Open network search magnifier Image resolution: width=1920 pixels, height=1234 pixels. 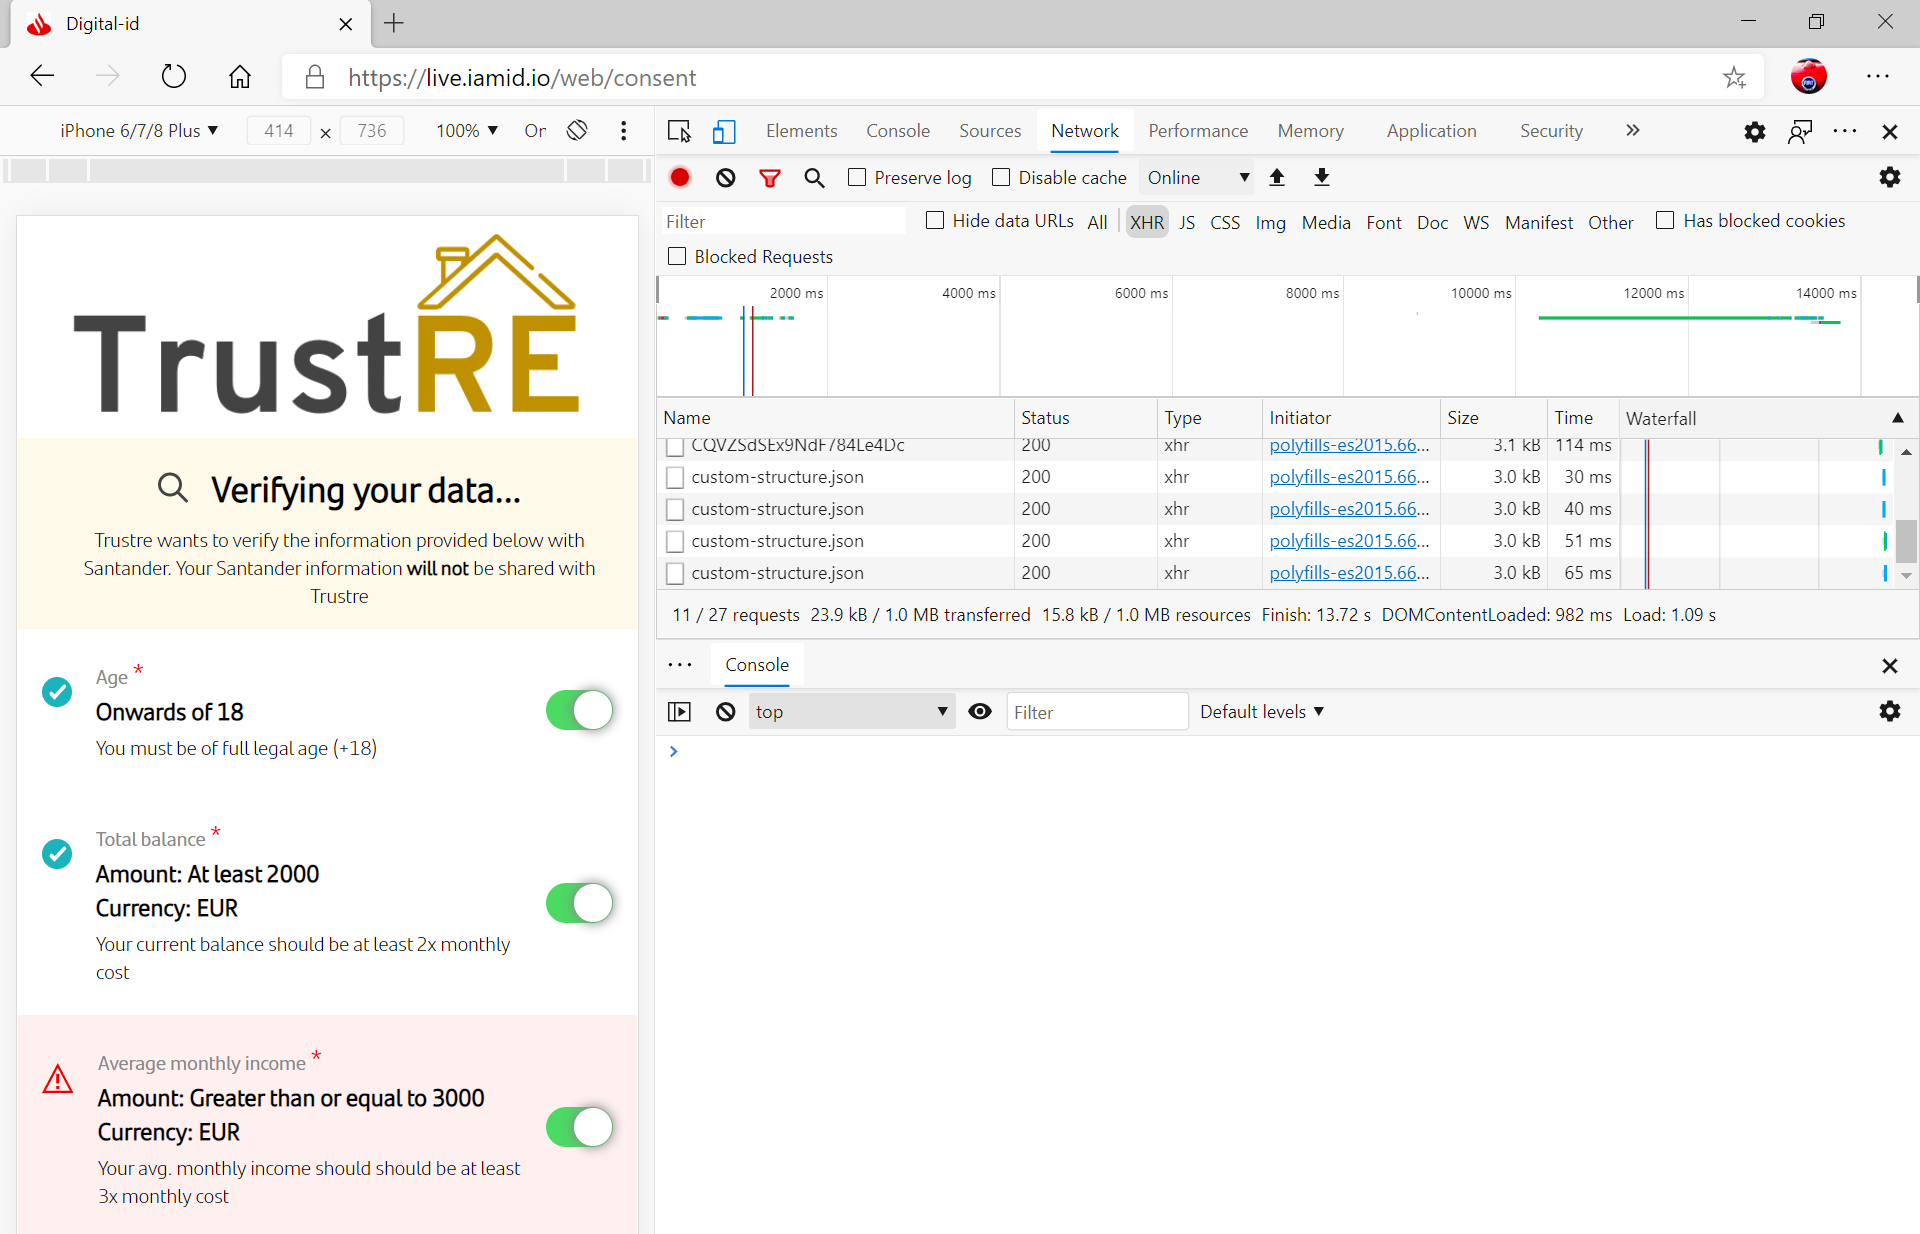click(814, 177)
